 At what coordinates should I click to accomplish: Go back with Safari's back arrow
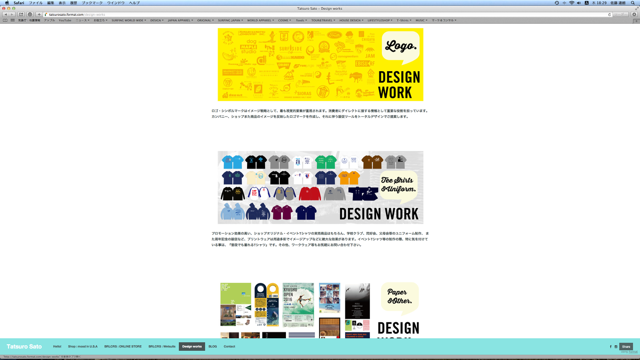pos(6,14)
